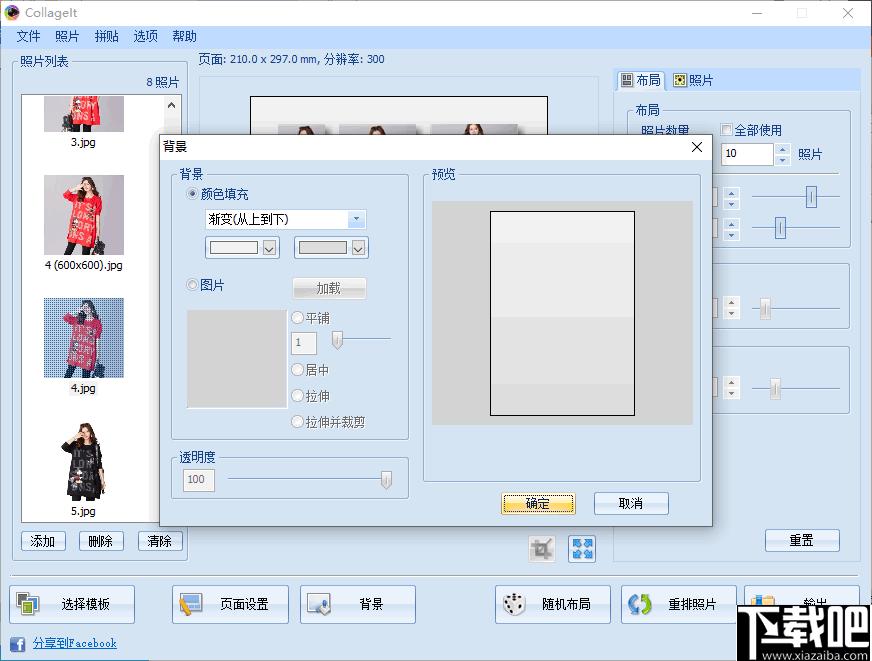Select the 4.jpg thumbnail
Image resolution: width=872 pixels, height=661 pixels.
click(x=83, y=338)
